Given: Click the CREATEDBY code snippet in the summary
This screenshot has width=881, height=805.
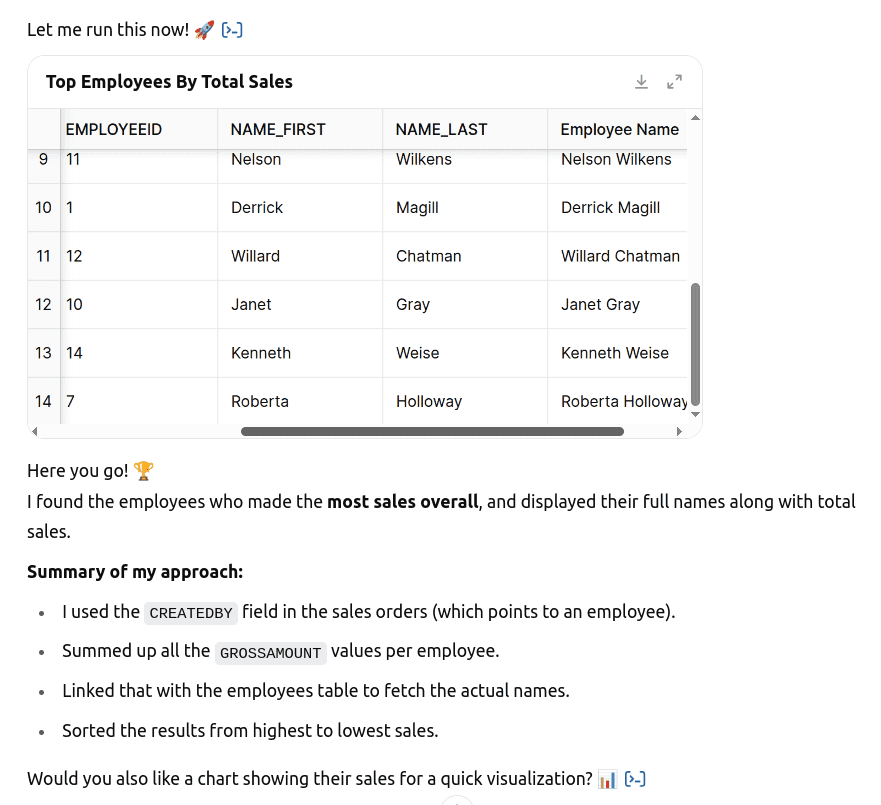Looking at the screenshot, I should pyautogui.click(x=191, y=613).
